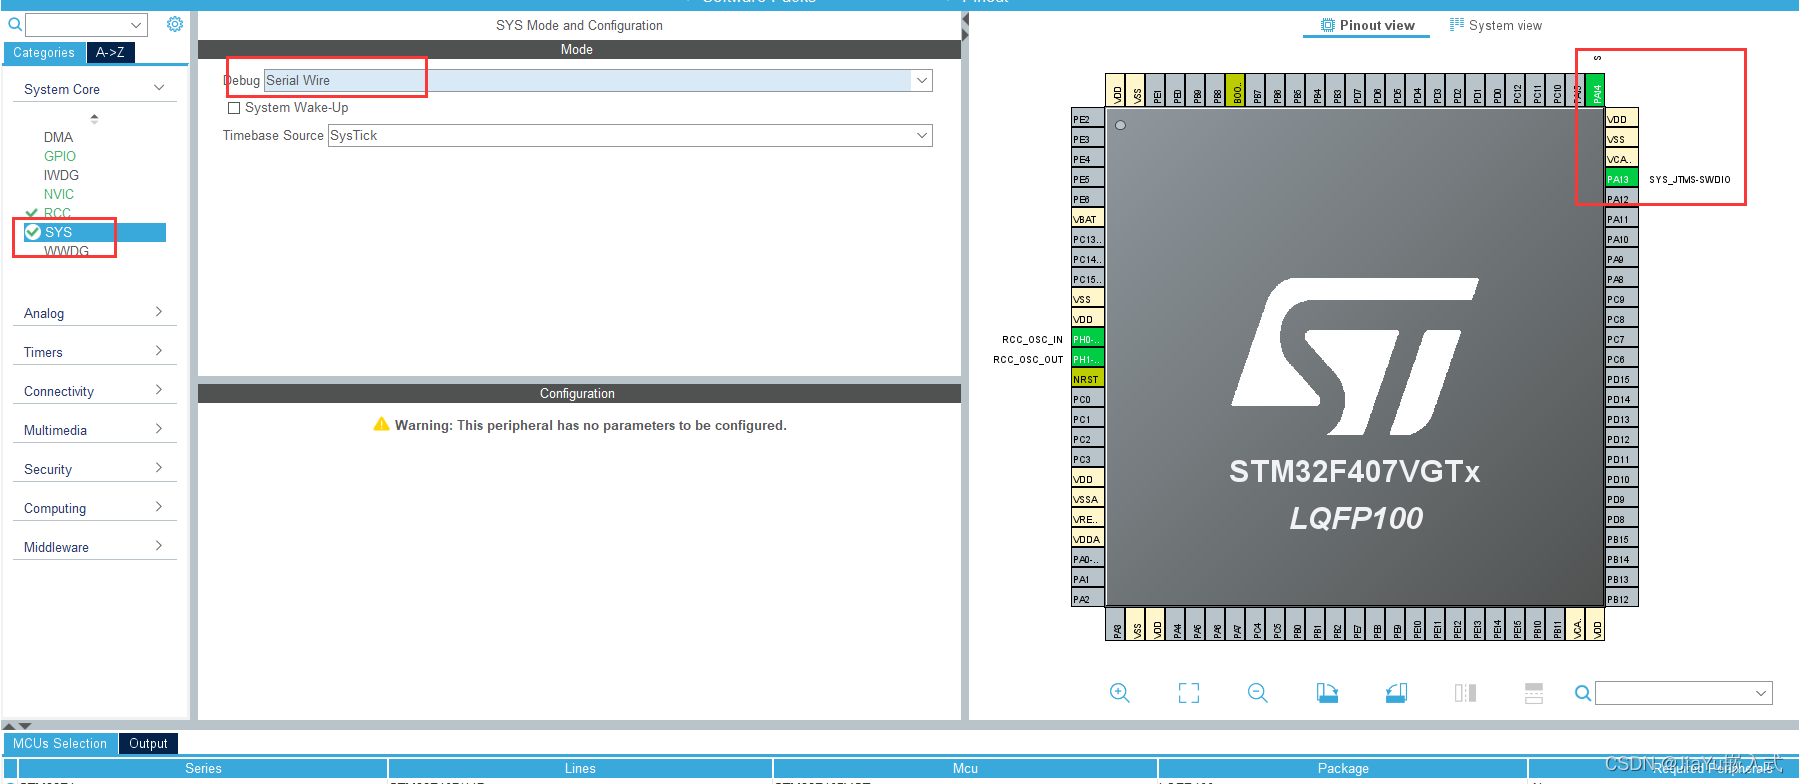This screenshot has height=784, width=1799.
Task: Click the sort arrows above DMA
Action: coord(95,118)
